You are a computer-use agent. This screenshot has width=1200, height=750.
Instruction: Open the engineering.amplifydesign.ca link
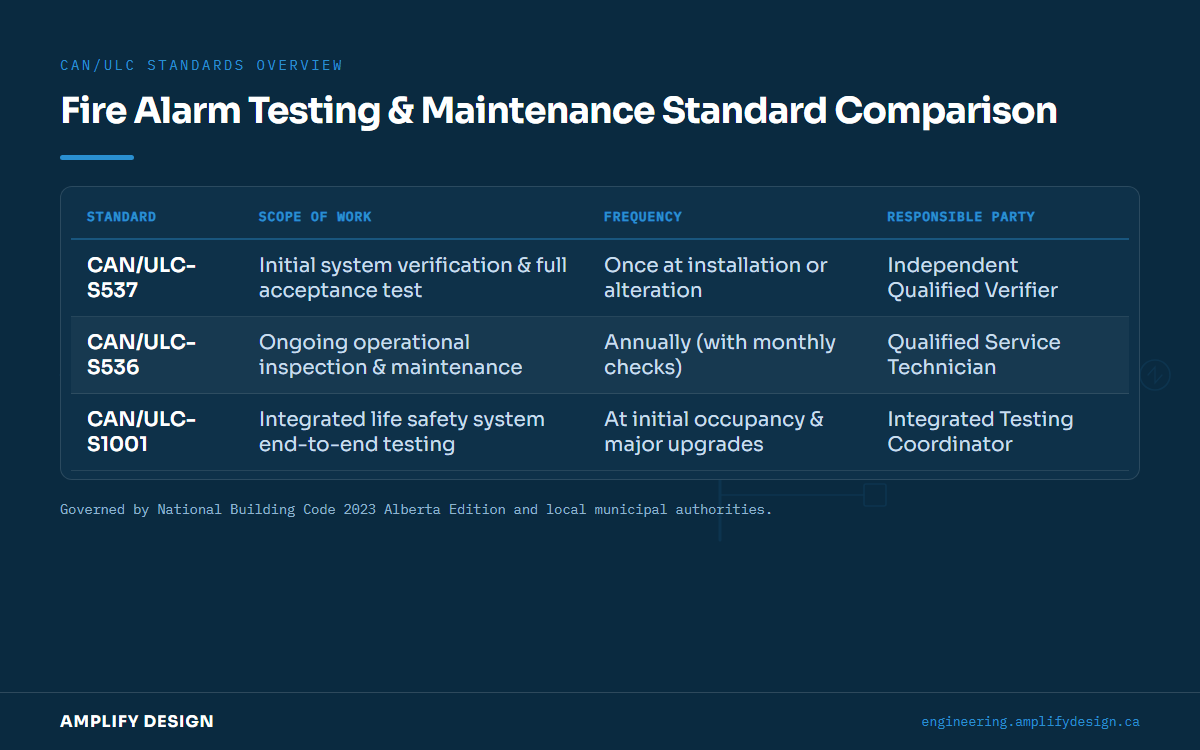pos(1030,722)
